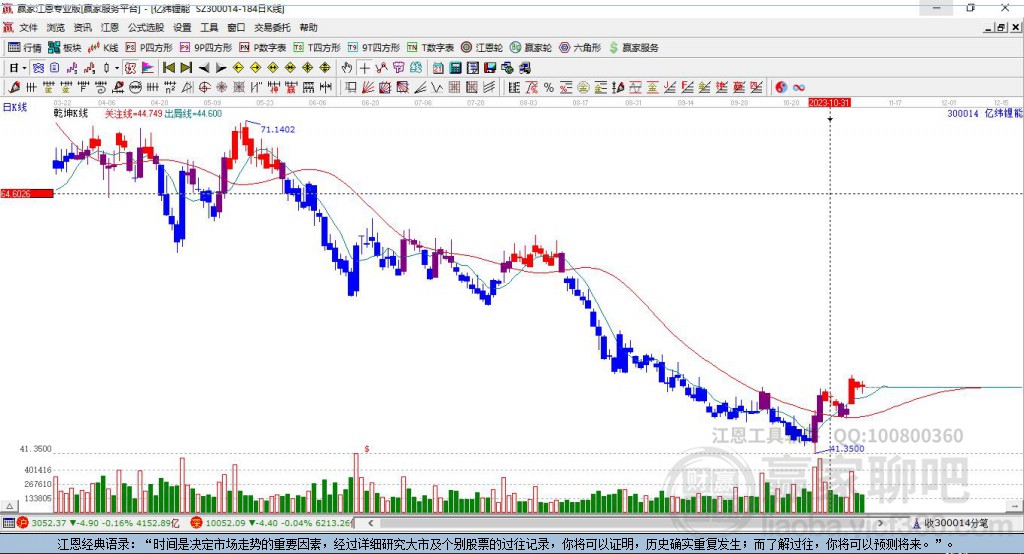Click the 300014 亿纬锂能 stock label
The width and height of the screenshot is (1024, 554).
point(984,114)
